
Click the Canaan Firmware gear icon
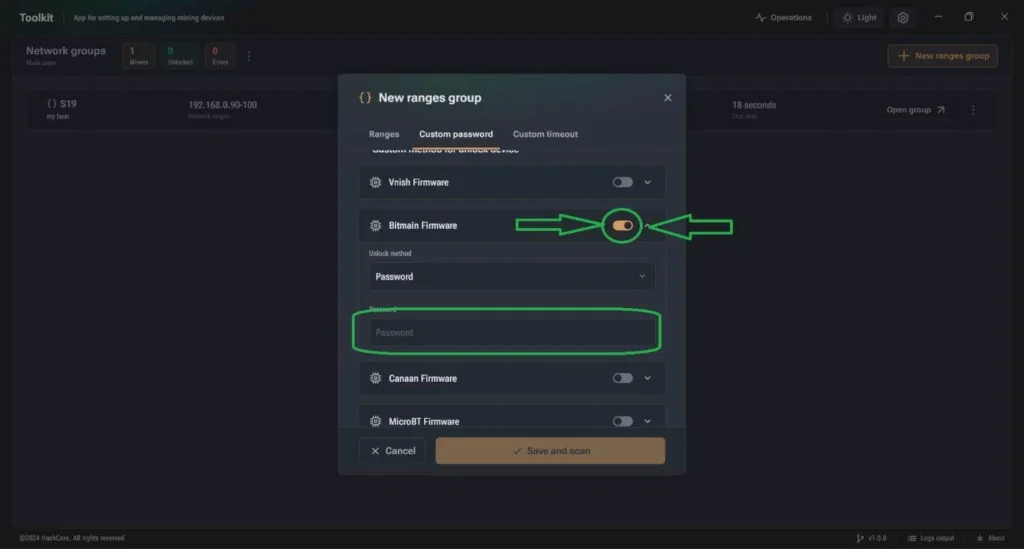click(375, 378)
